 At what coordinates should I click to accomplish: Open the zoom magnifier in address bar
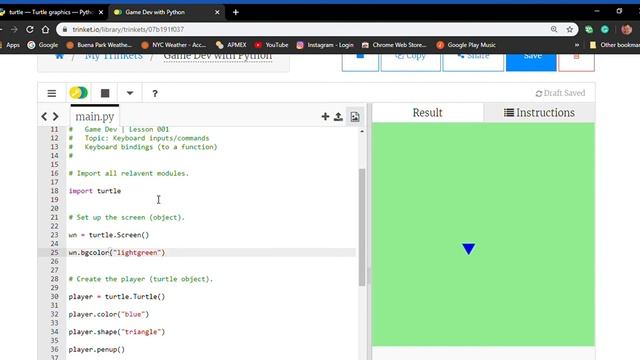[554, 29]
